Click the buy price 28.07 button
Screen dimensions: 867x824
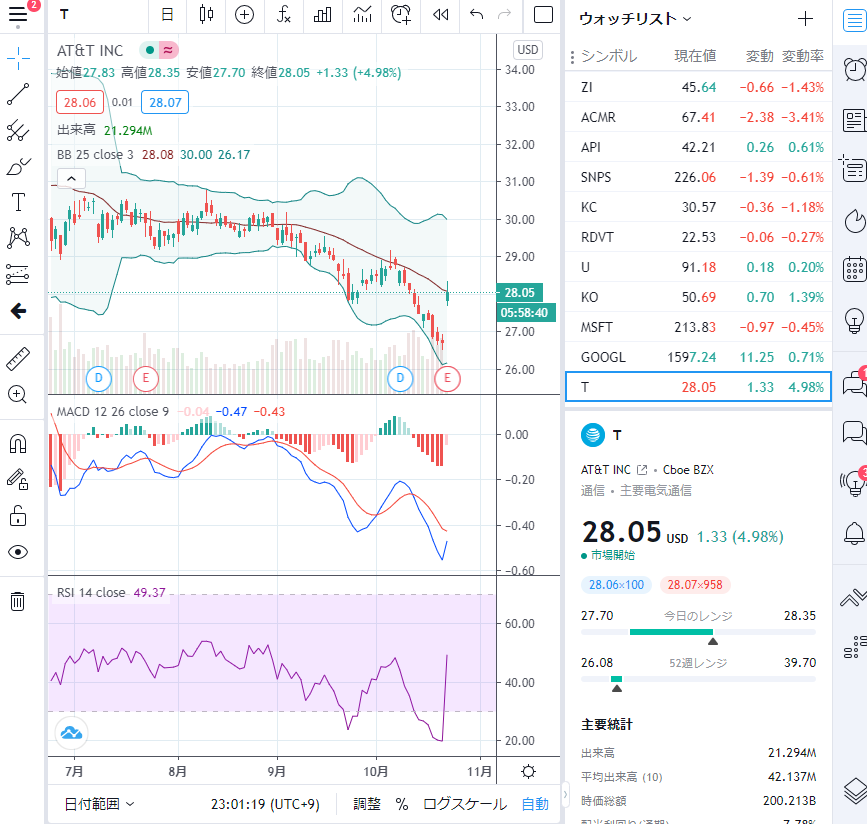[x=165, y=102]
